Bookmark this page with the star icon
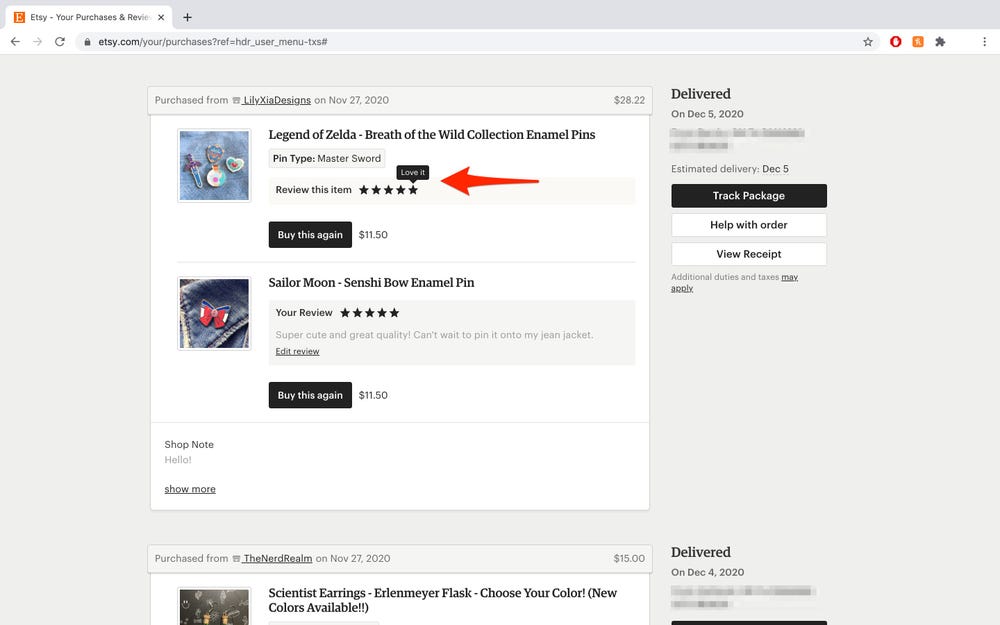The image size is (1000, 625). [x=868, y=41]
